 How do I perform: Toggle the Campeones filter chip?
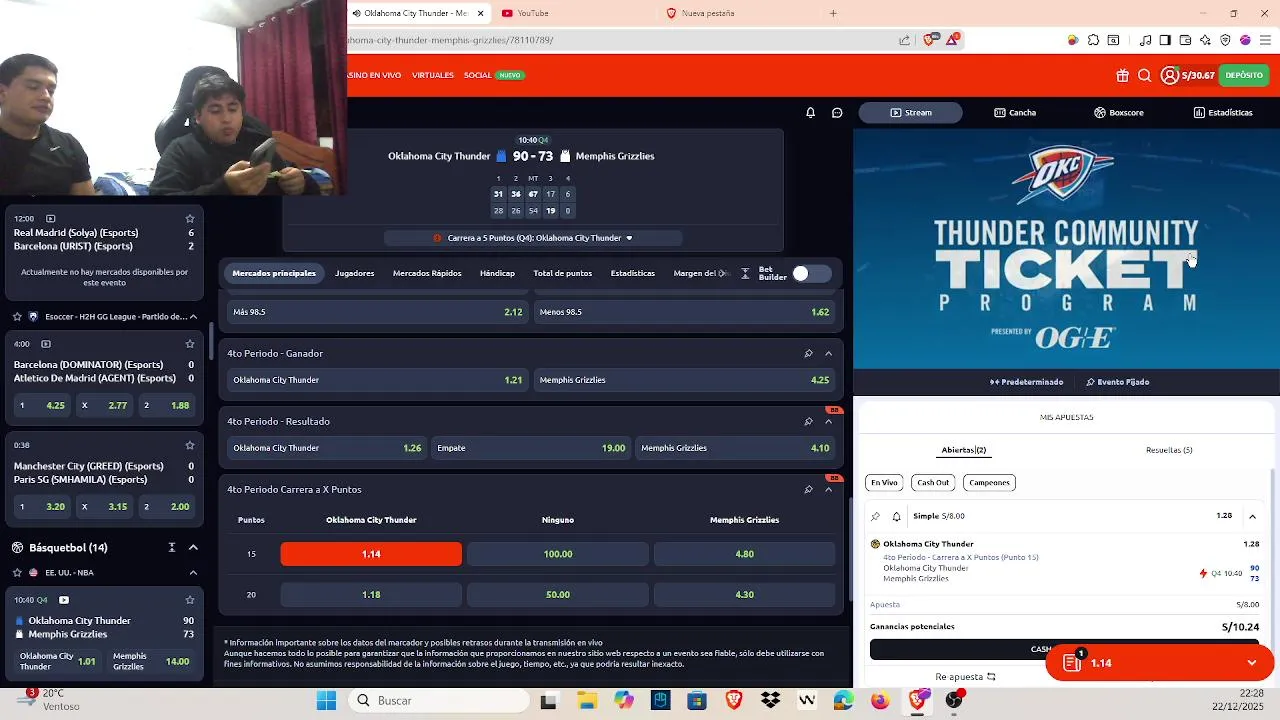click(x=989, y=482)
